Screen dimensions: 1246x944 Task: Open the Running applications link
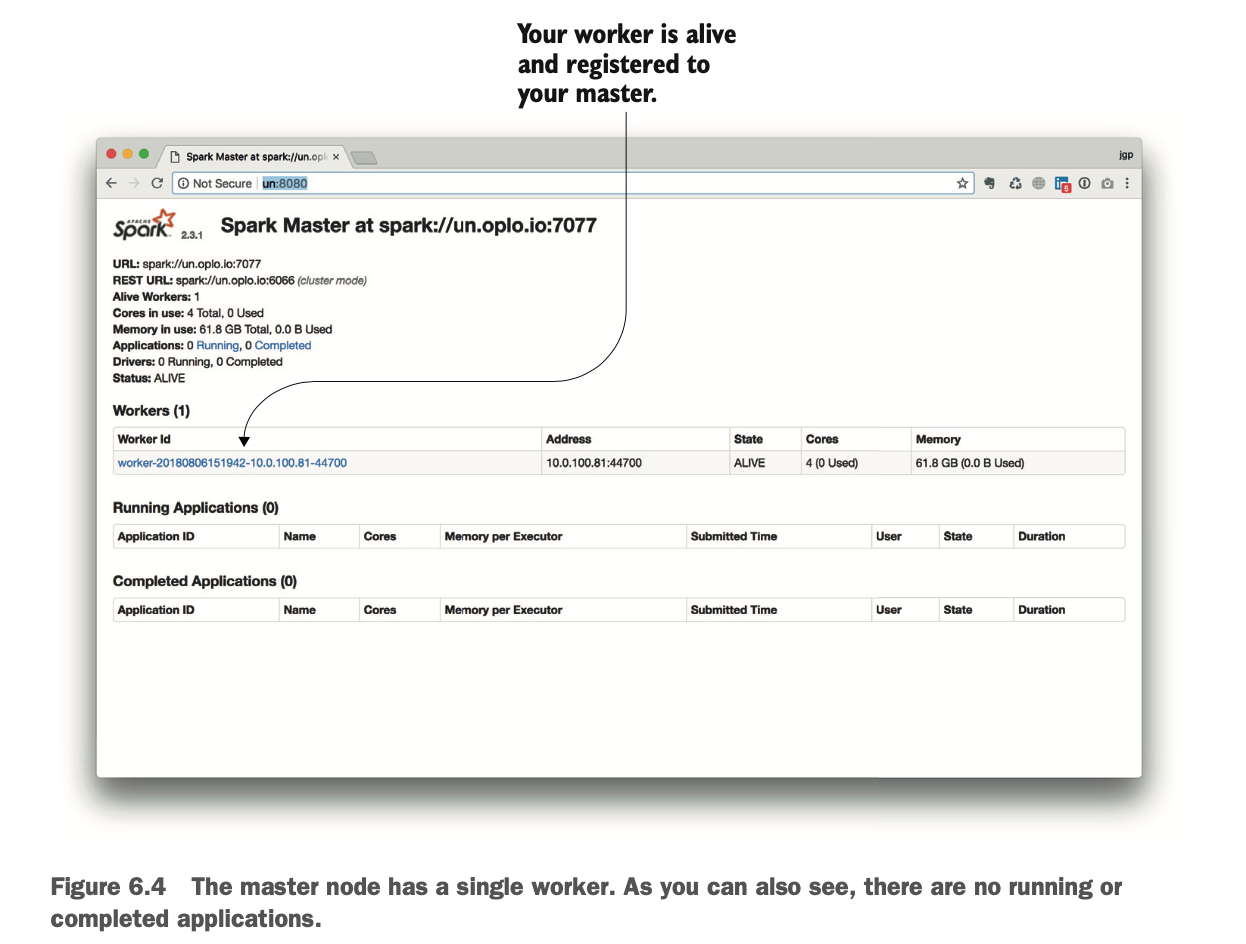pos(218,346)
